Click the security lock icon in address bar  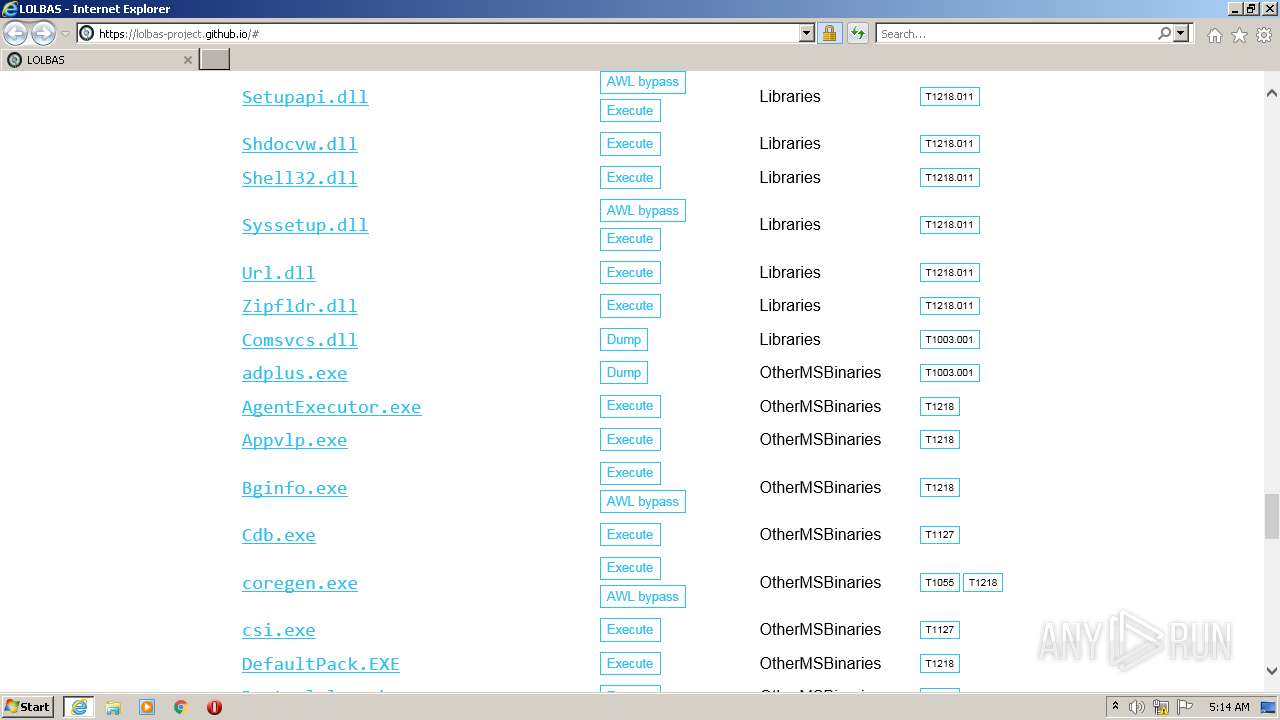click(829, 33)
